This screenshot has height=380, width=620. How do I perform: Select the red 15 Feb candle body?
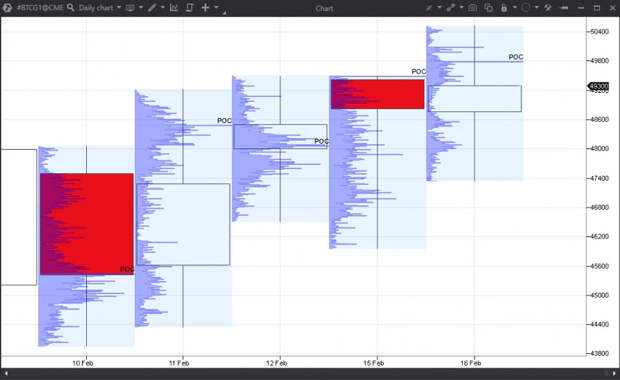click(378, 94)
